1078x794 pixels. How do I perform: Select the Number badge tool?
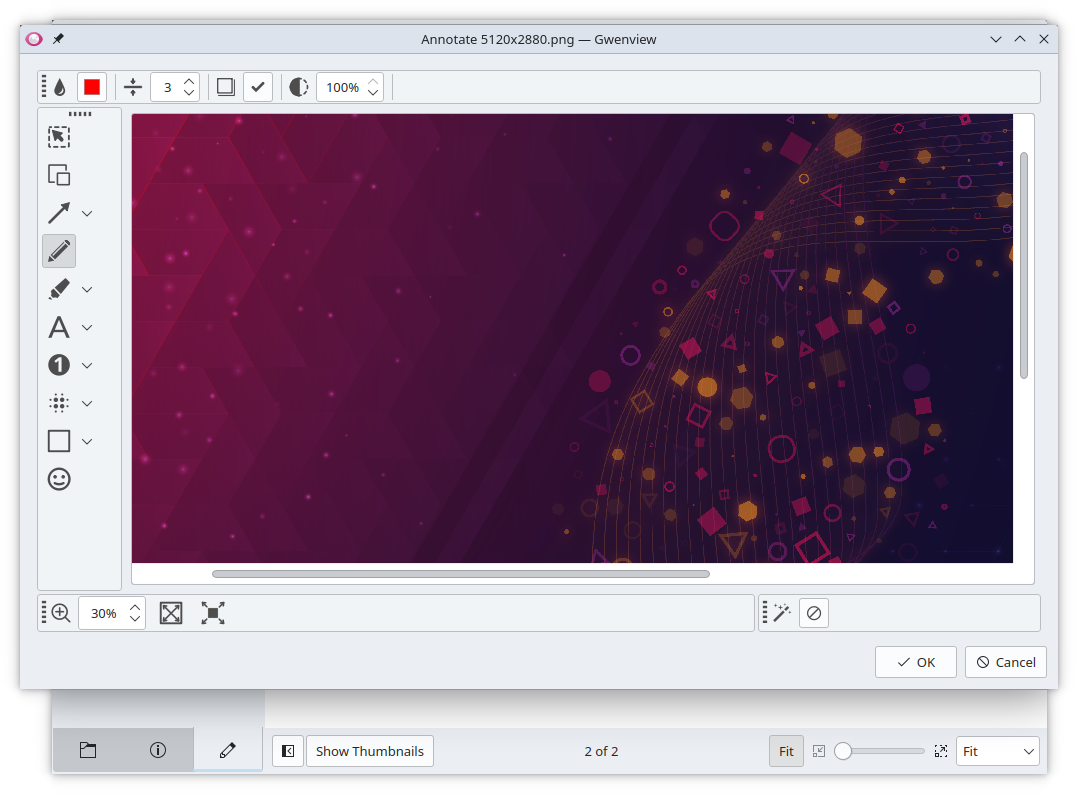coord(59,365)
